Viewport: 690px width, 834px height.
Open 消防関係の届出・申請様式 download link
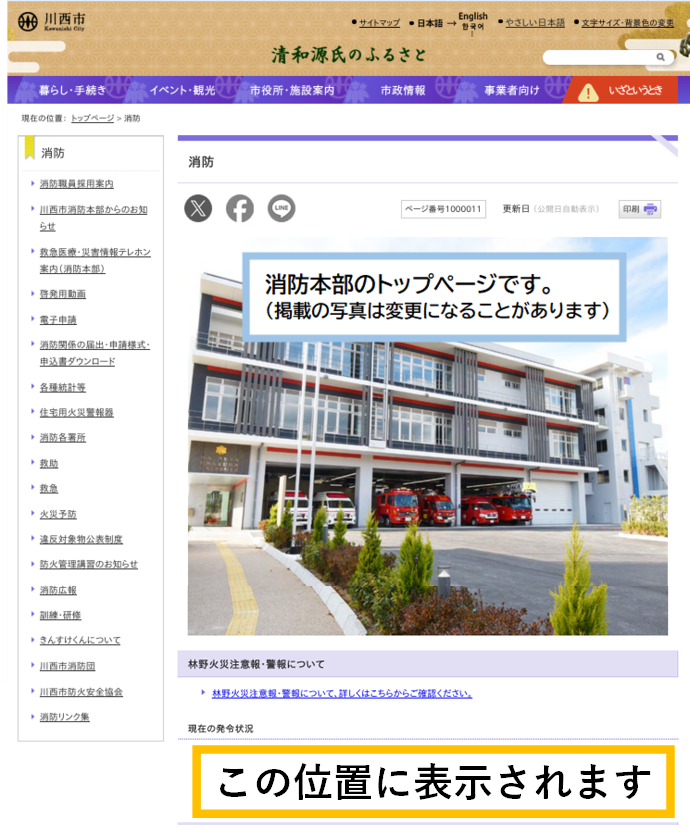[95, 353]
